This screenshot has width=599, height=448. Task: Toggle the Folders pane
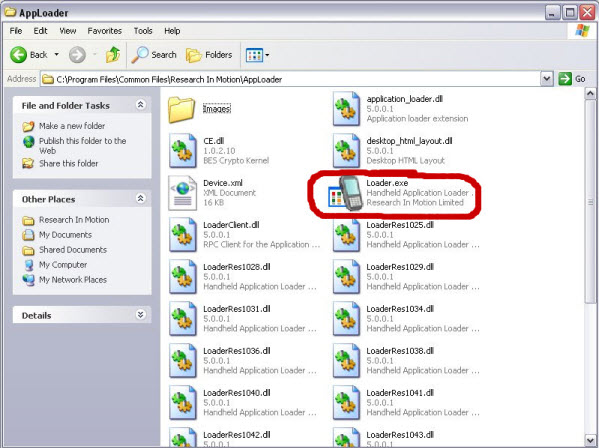tap(209, 55)
